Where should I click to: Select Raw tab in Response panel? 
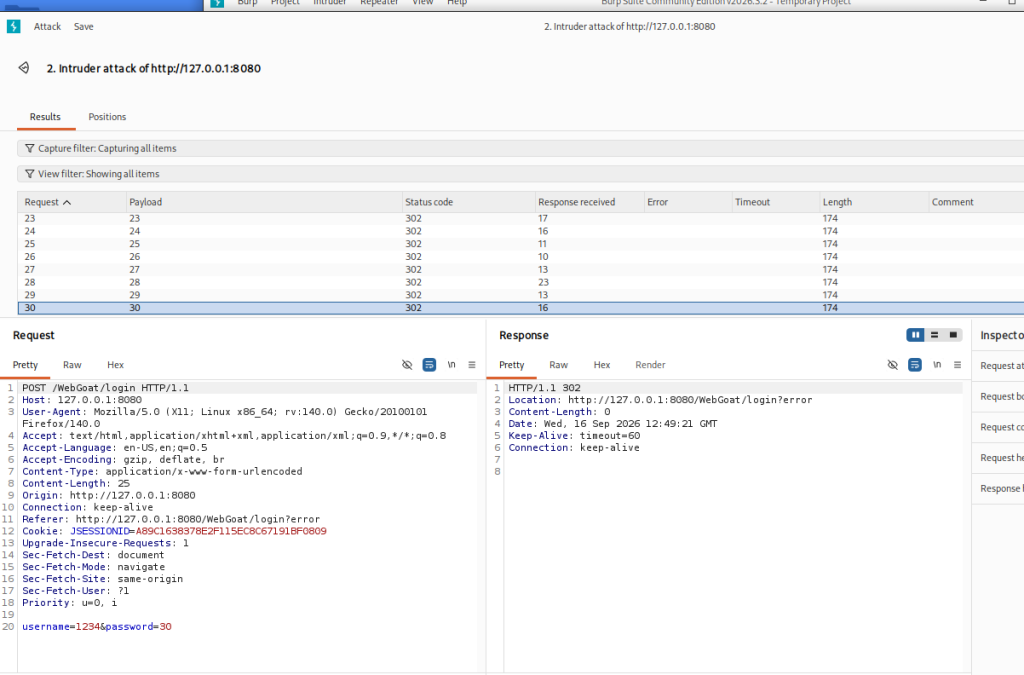pos(558,365)
